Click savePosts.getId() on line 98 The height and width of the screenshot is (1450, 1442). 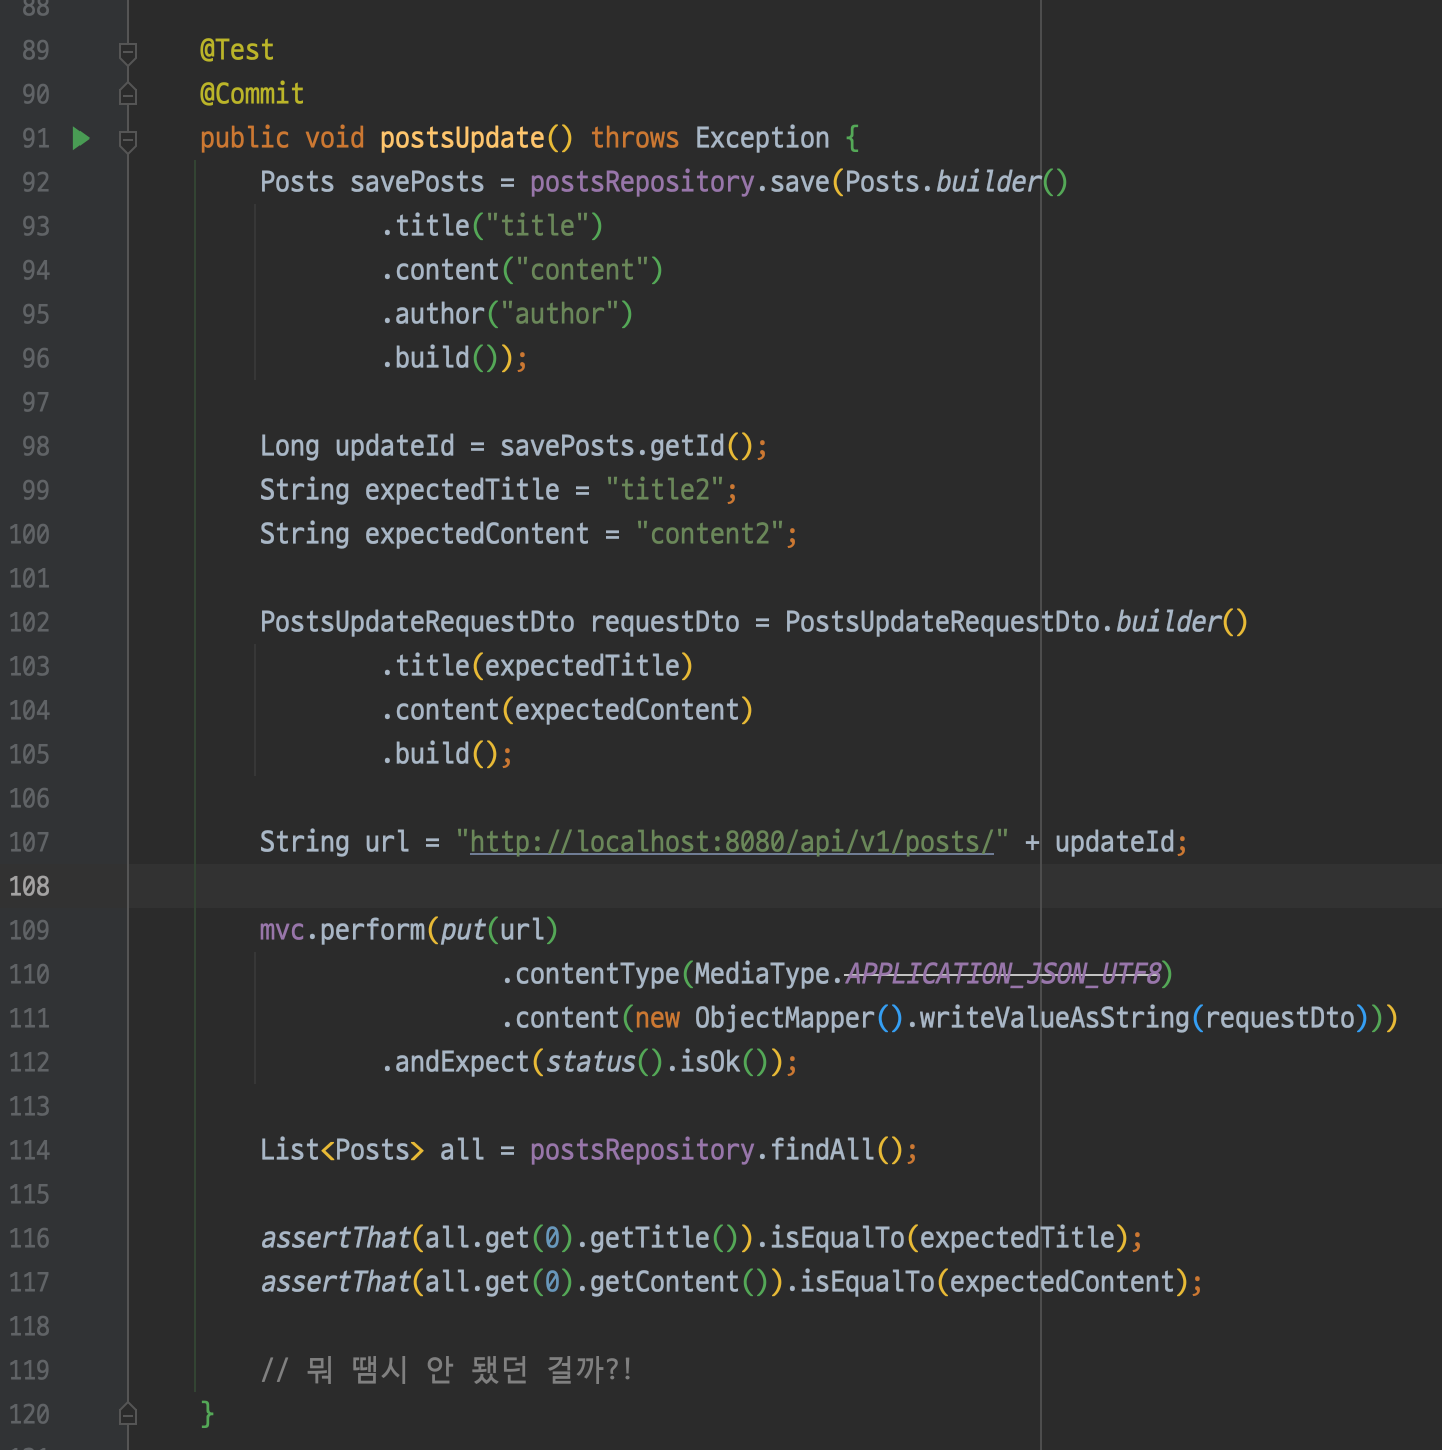tap(627, 446)
